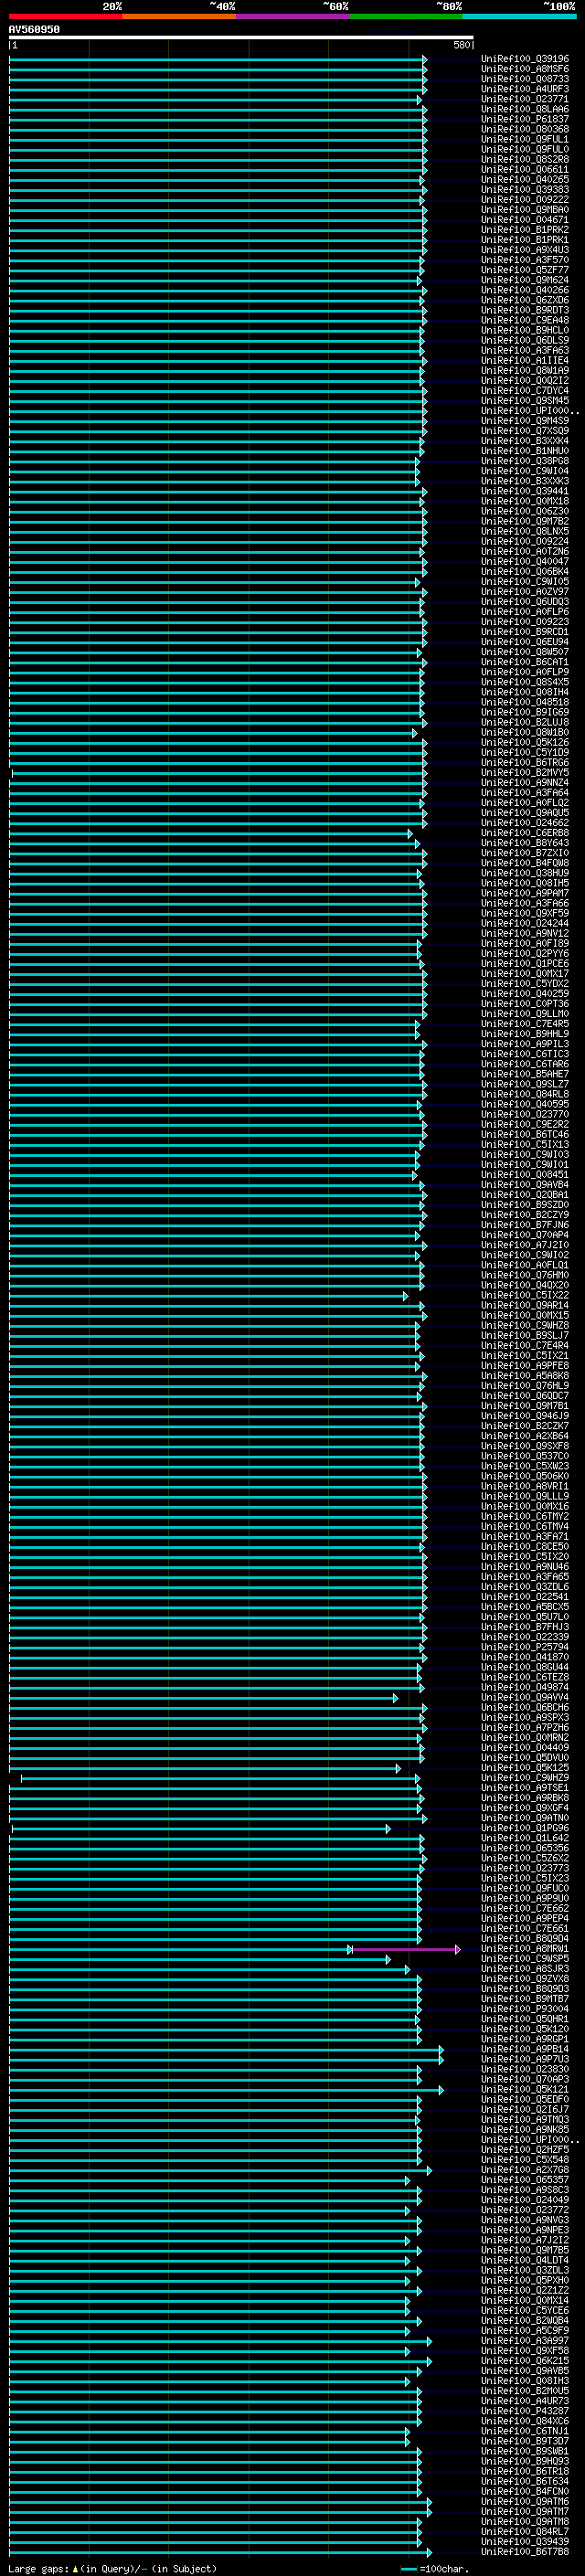This screenshot has height=2576, width=585.
Task: Click the cyan ~100% legend color bar
Action: point(519,17)
